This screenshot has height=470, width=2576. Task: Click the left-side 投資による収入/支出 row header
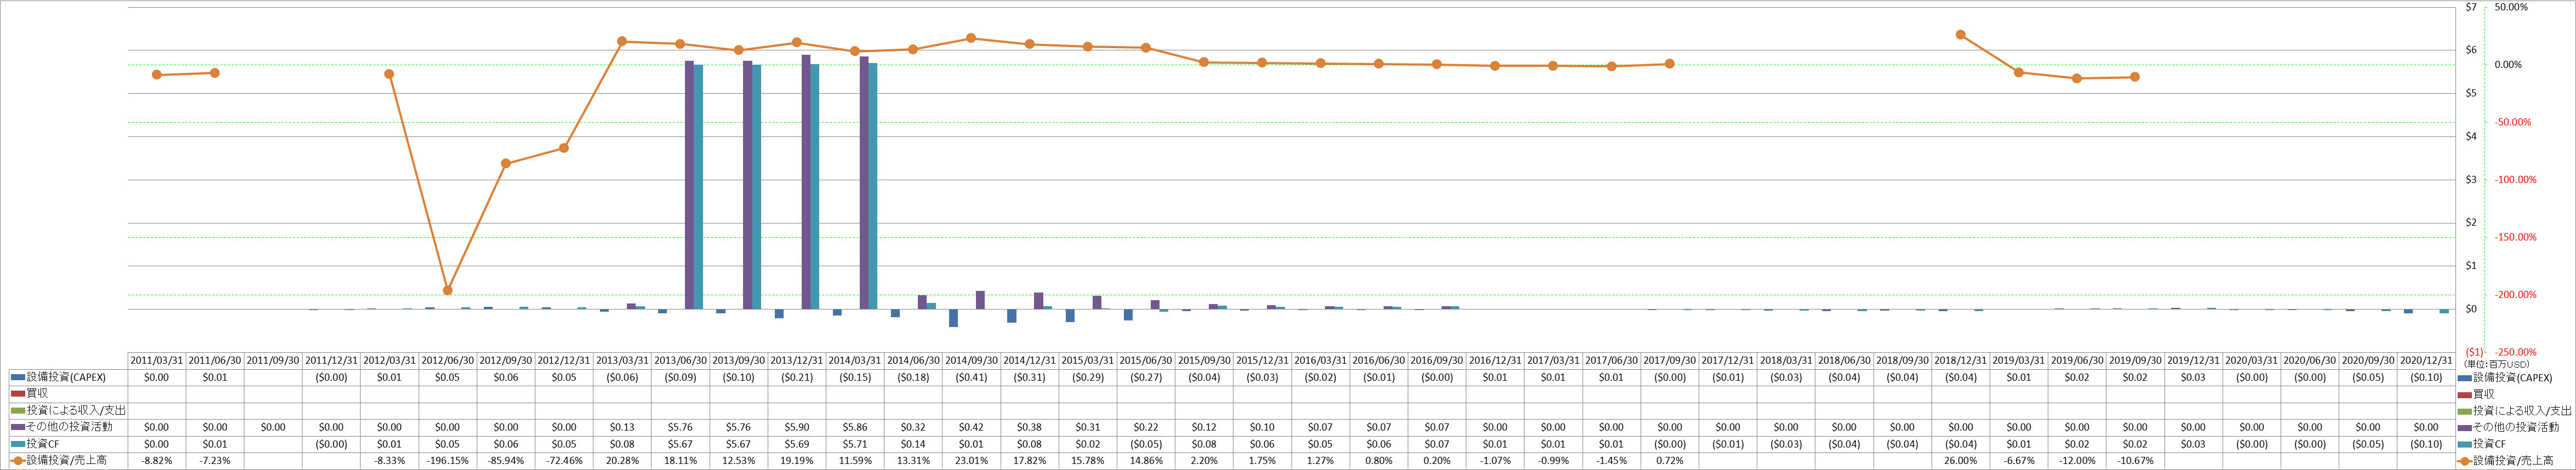(x=68, y=411)
